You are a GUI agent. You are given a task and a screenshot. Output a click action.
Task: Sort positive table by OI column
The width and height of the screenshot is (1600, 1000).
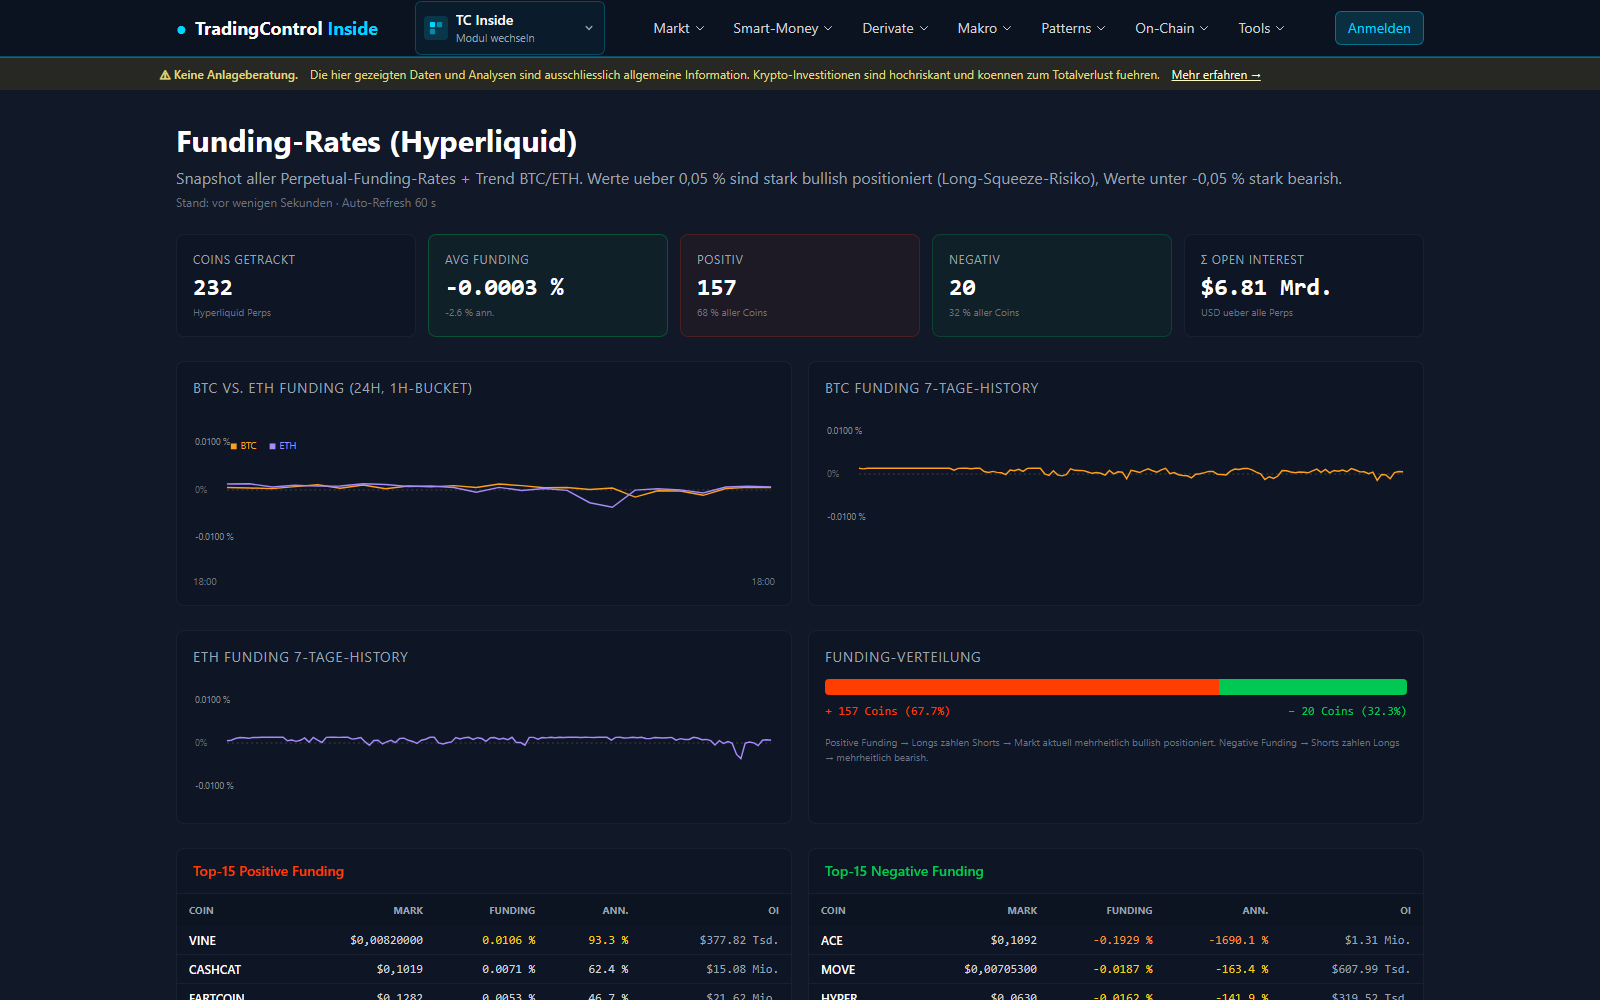coord(773,911)
